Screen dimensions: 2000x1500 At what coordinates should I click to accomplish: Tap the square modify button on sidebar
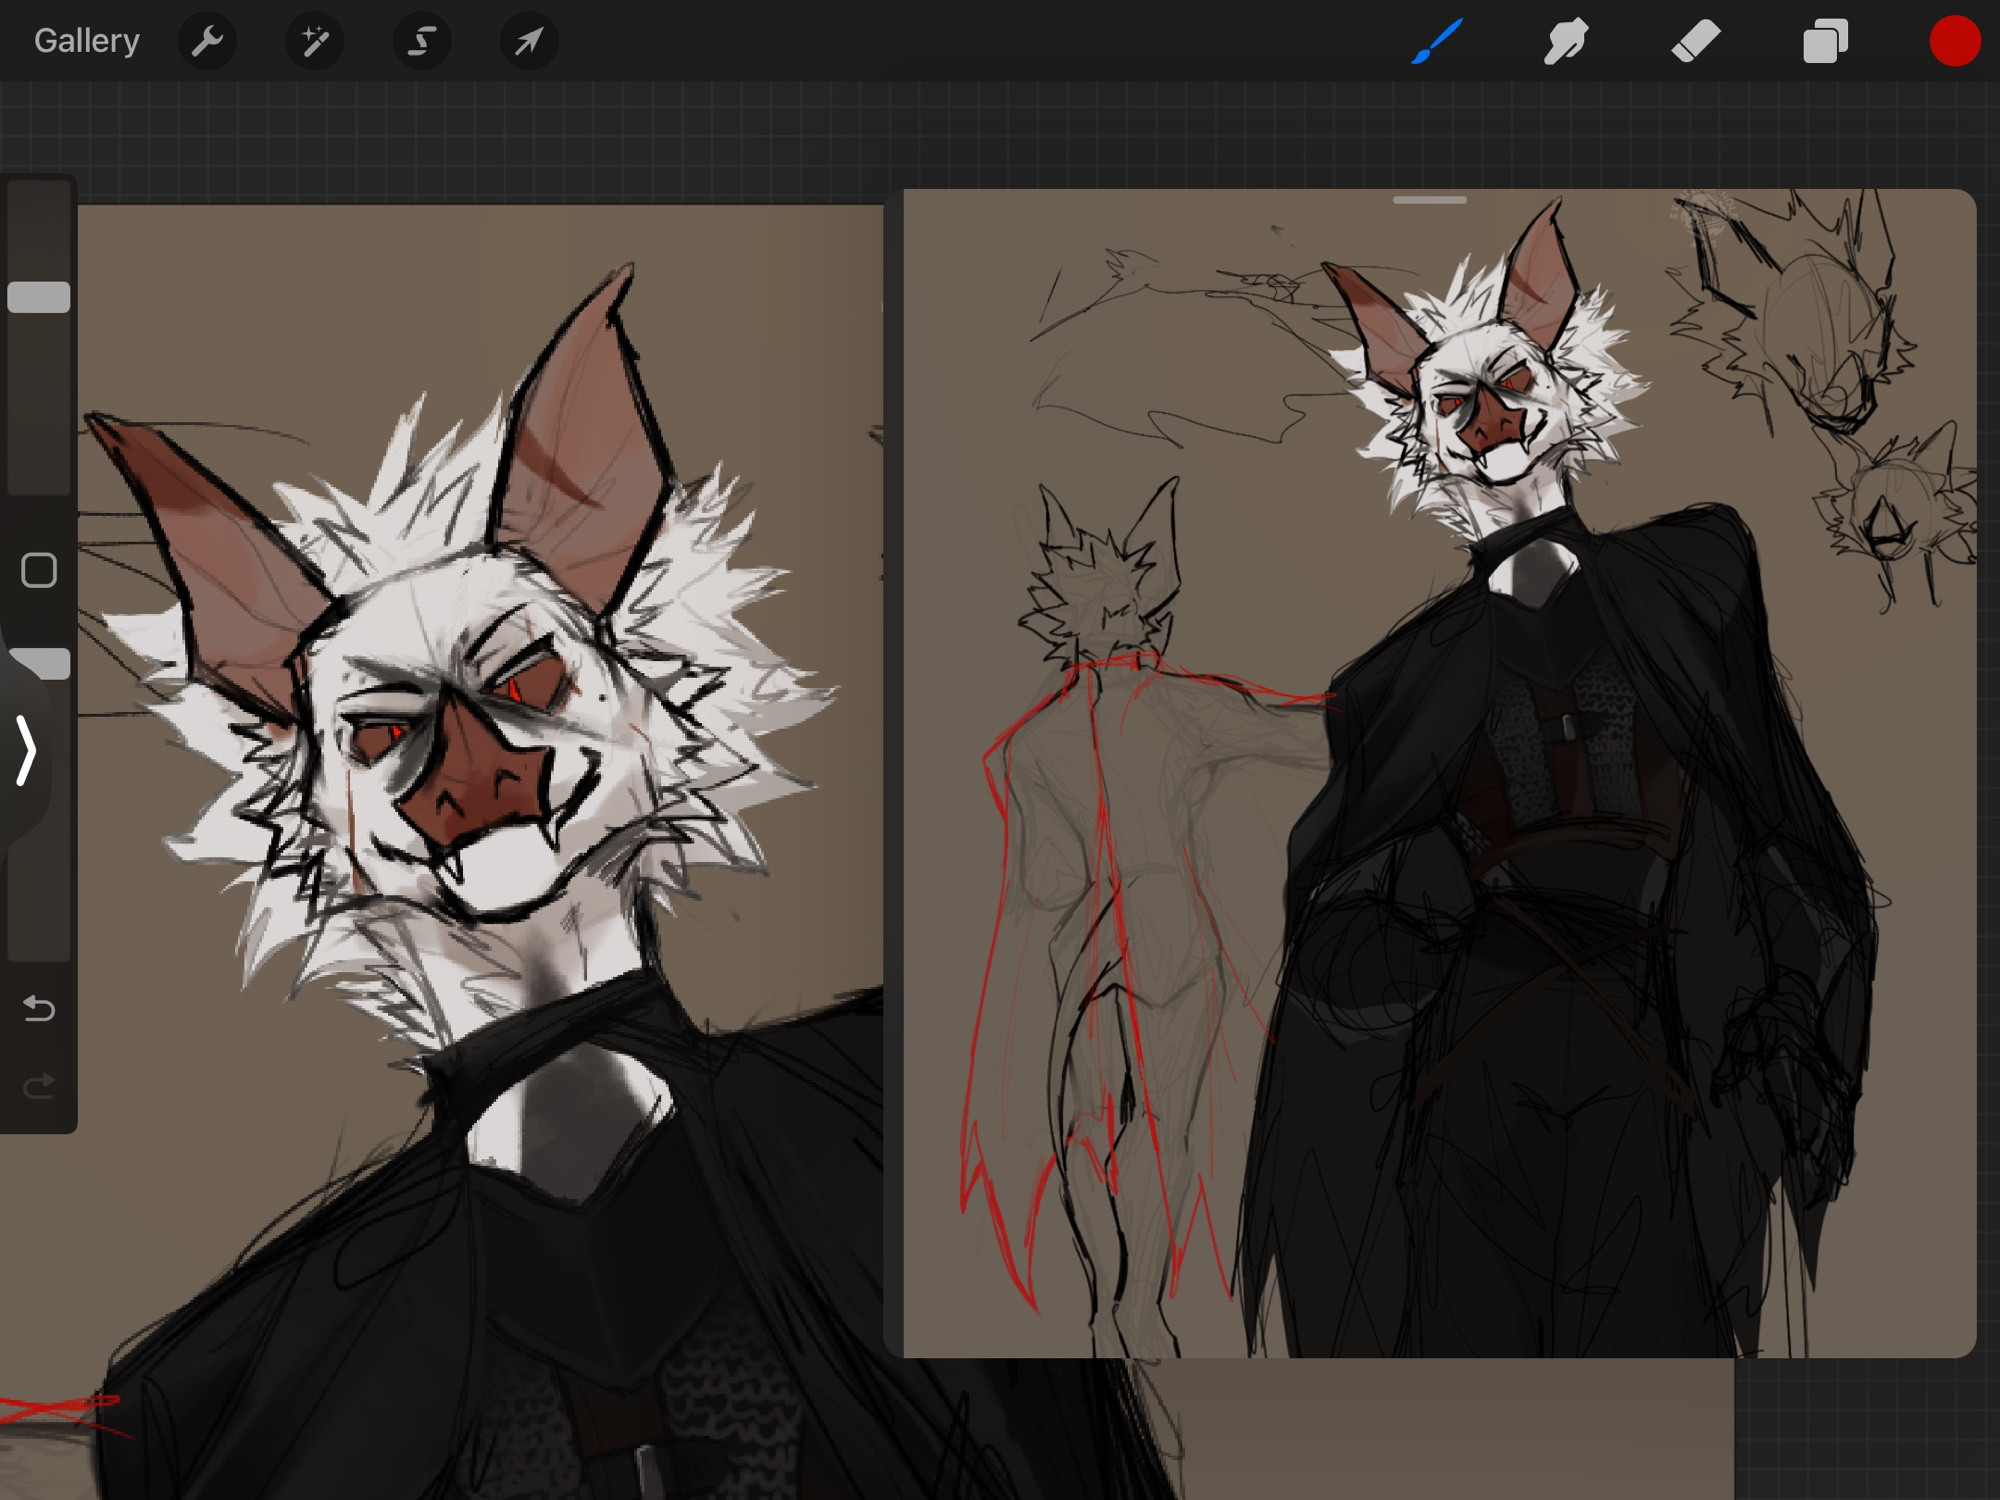click(x=39, y=570)
